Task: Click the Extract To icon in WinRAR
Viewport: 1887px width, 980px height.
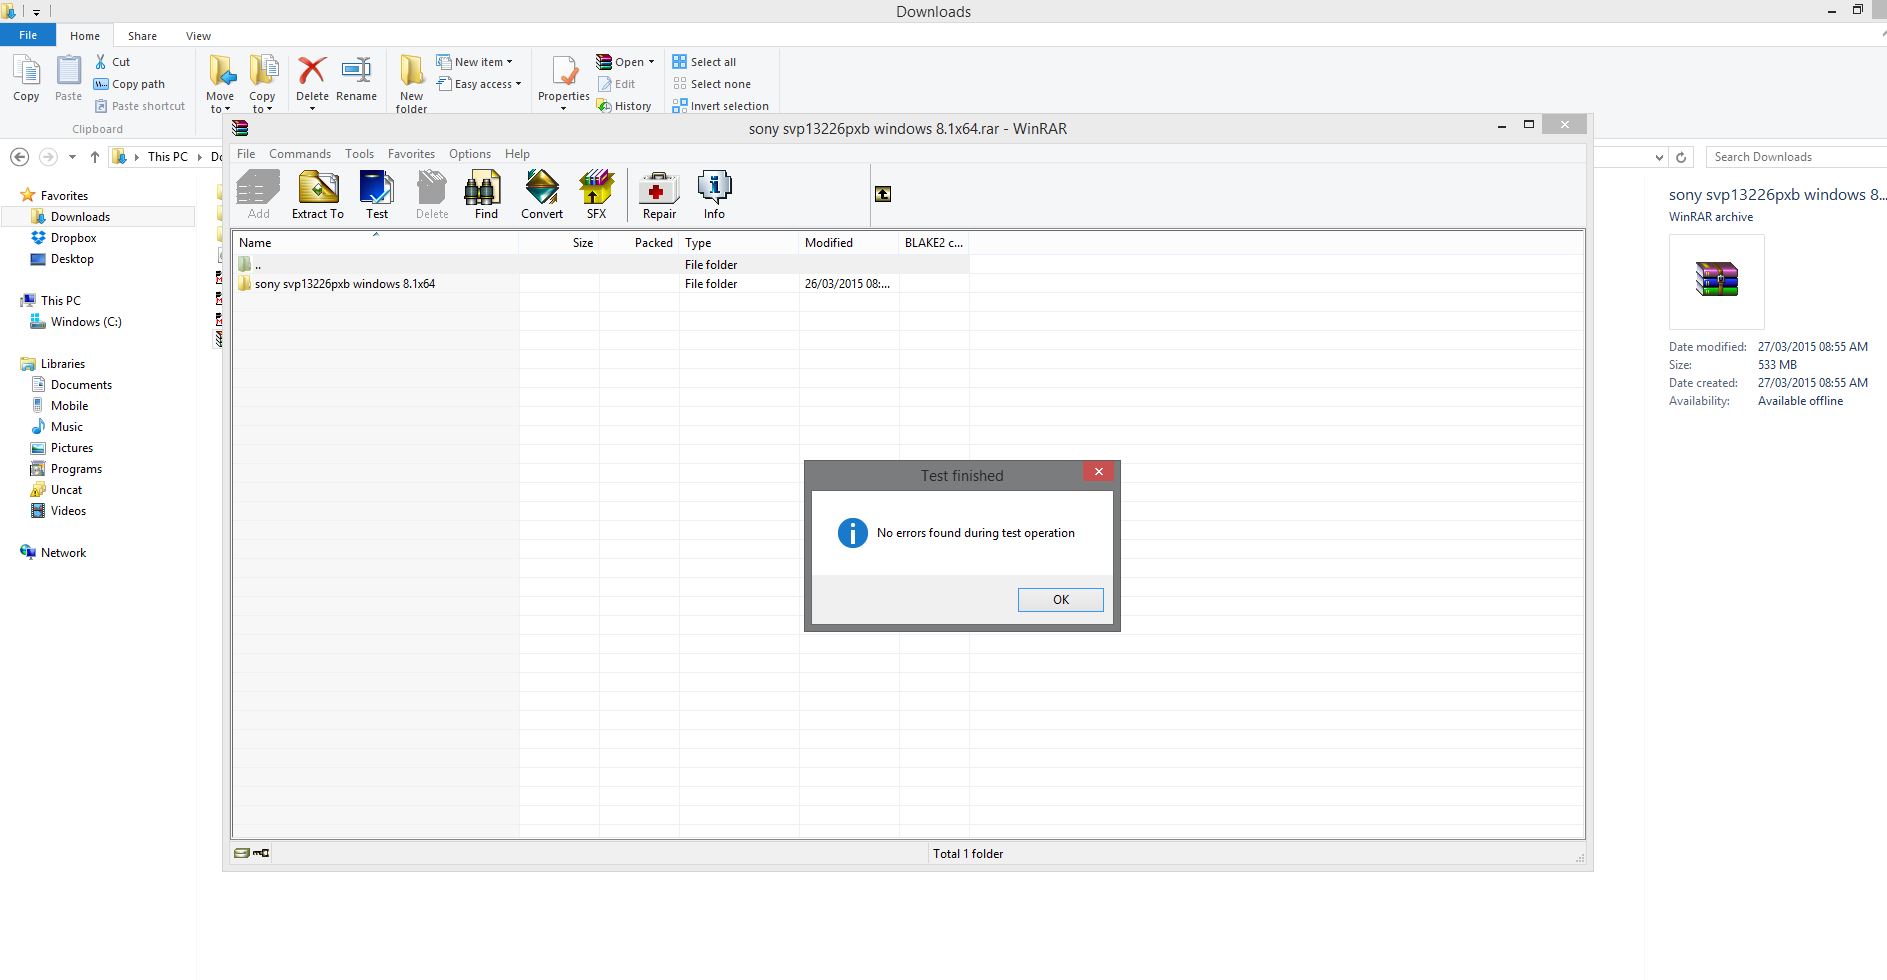Action: (x=318, y=195)
